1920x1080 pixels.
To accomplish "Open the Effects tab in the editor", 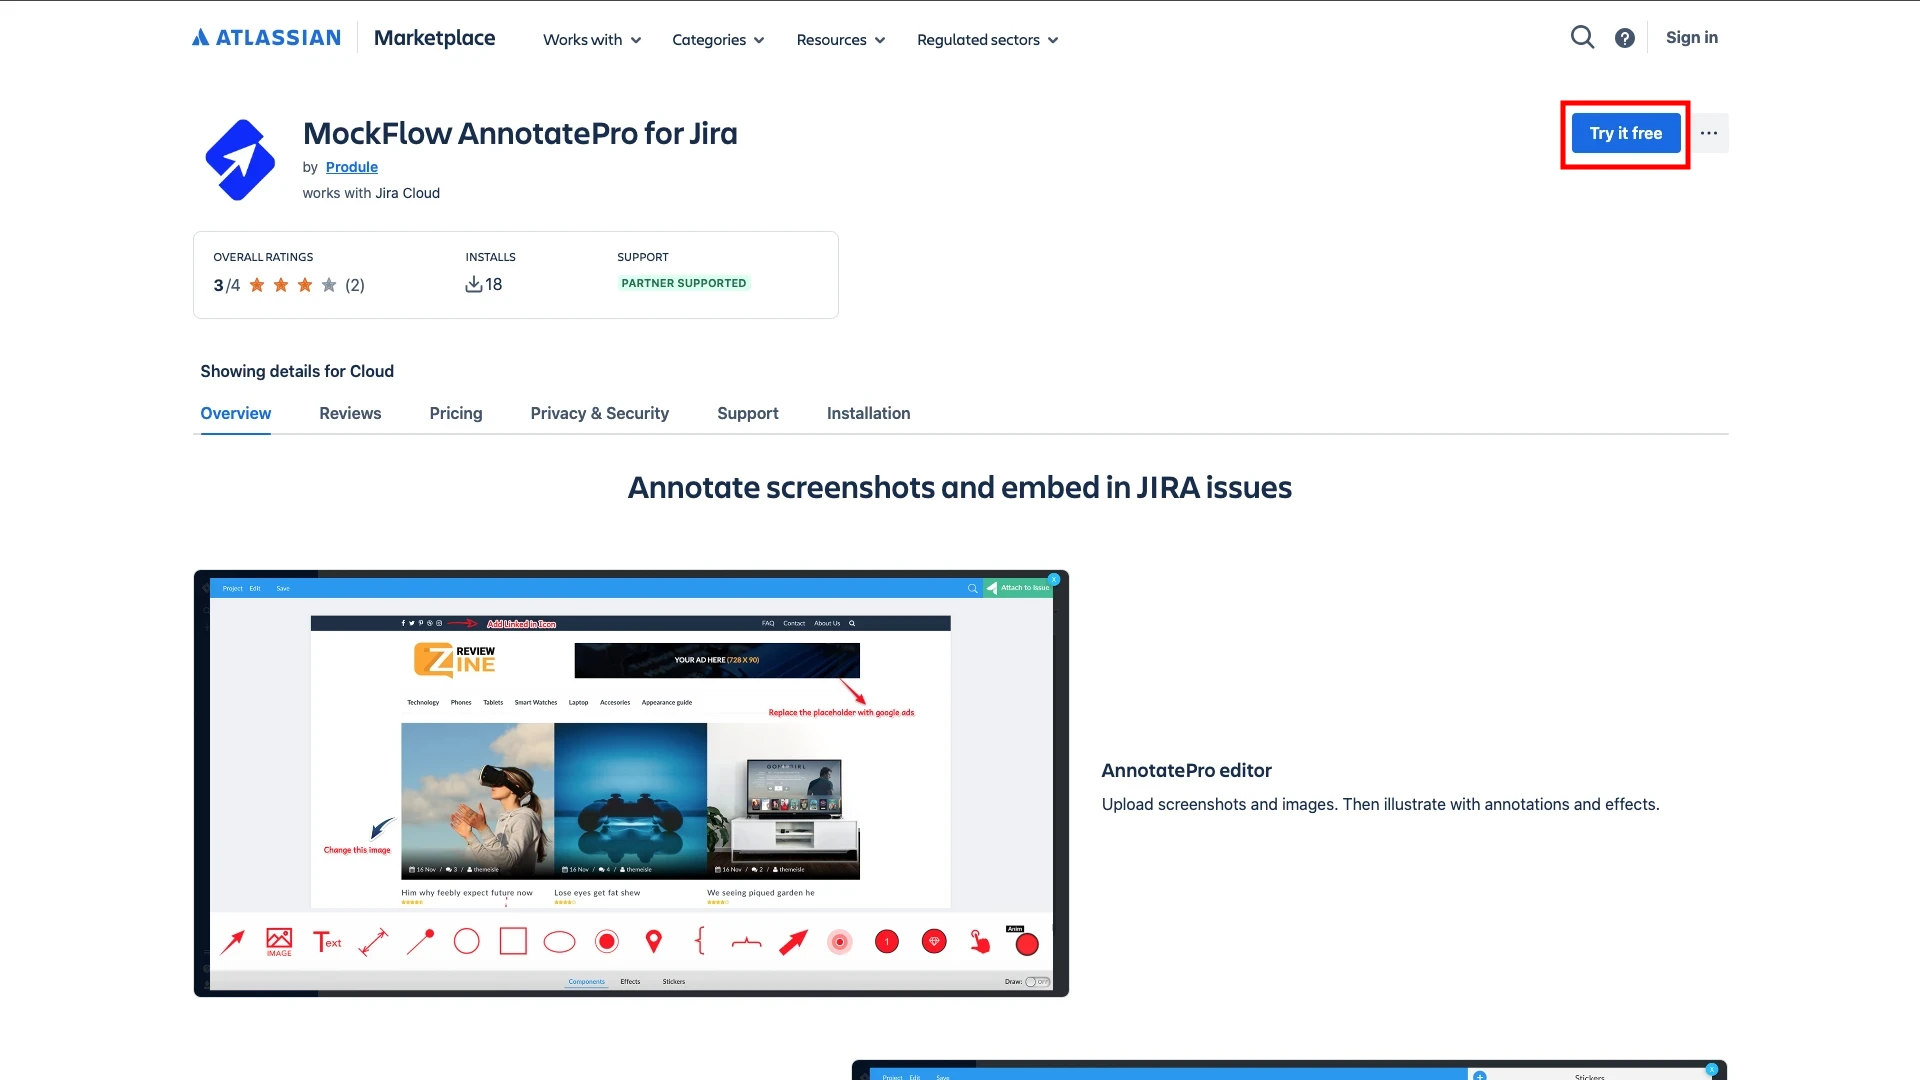I will click(x=629, y=982).
